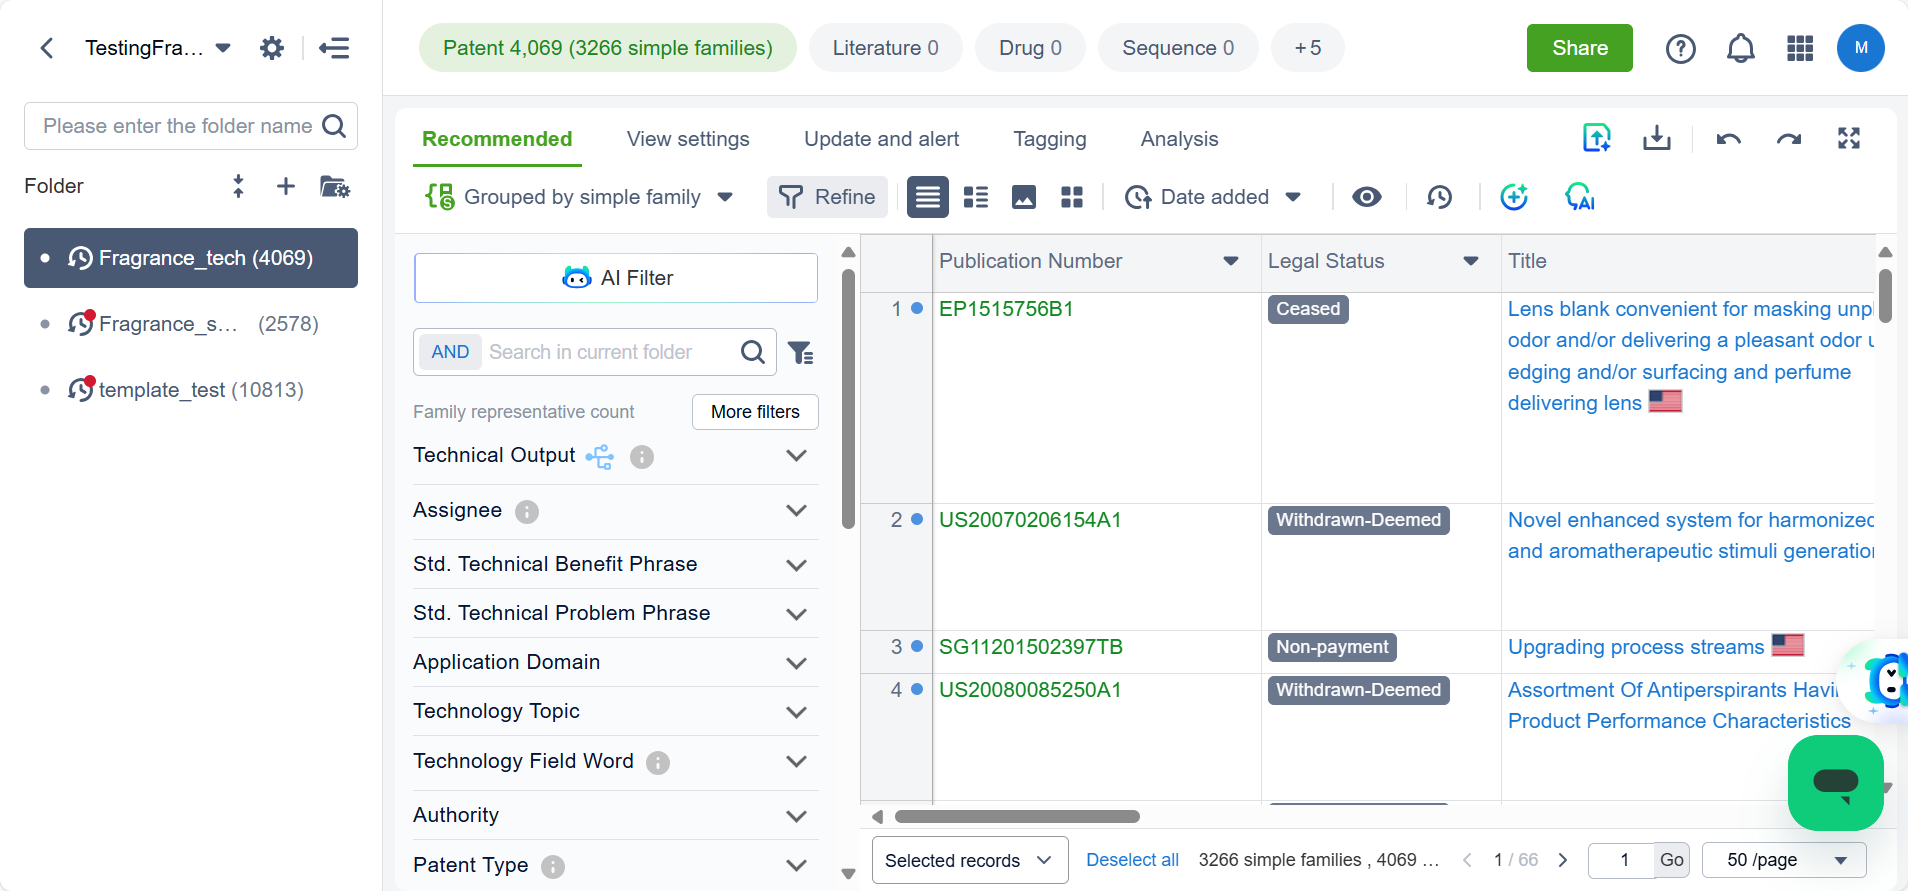1908x891 pixels.
Task: Open the notifications bell
Action: point(1740,48)
